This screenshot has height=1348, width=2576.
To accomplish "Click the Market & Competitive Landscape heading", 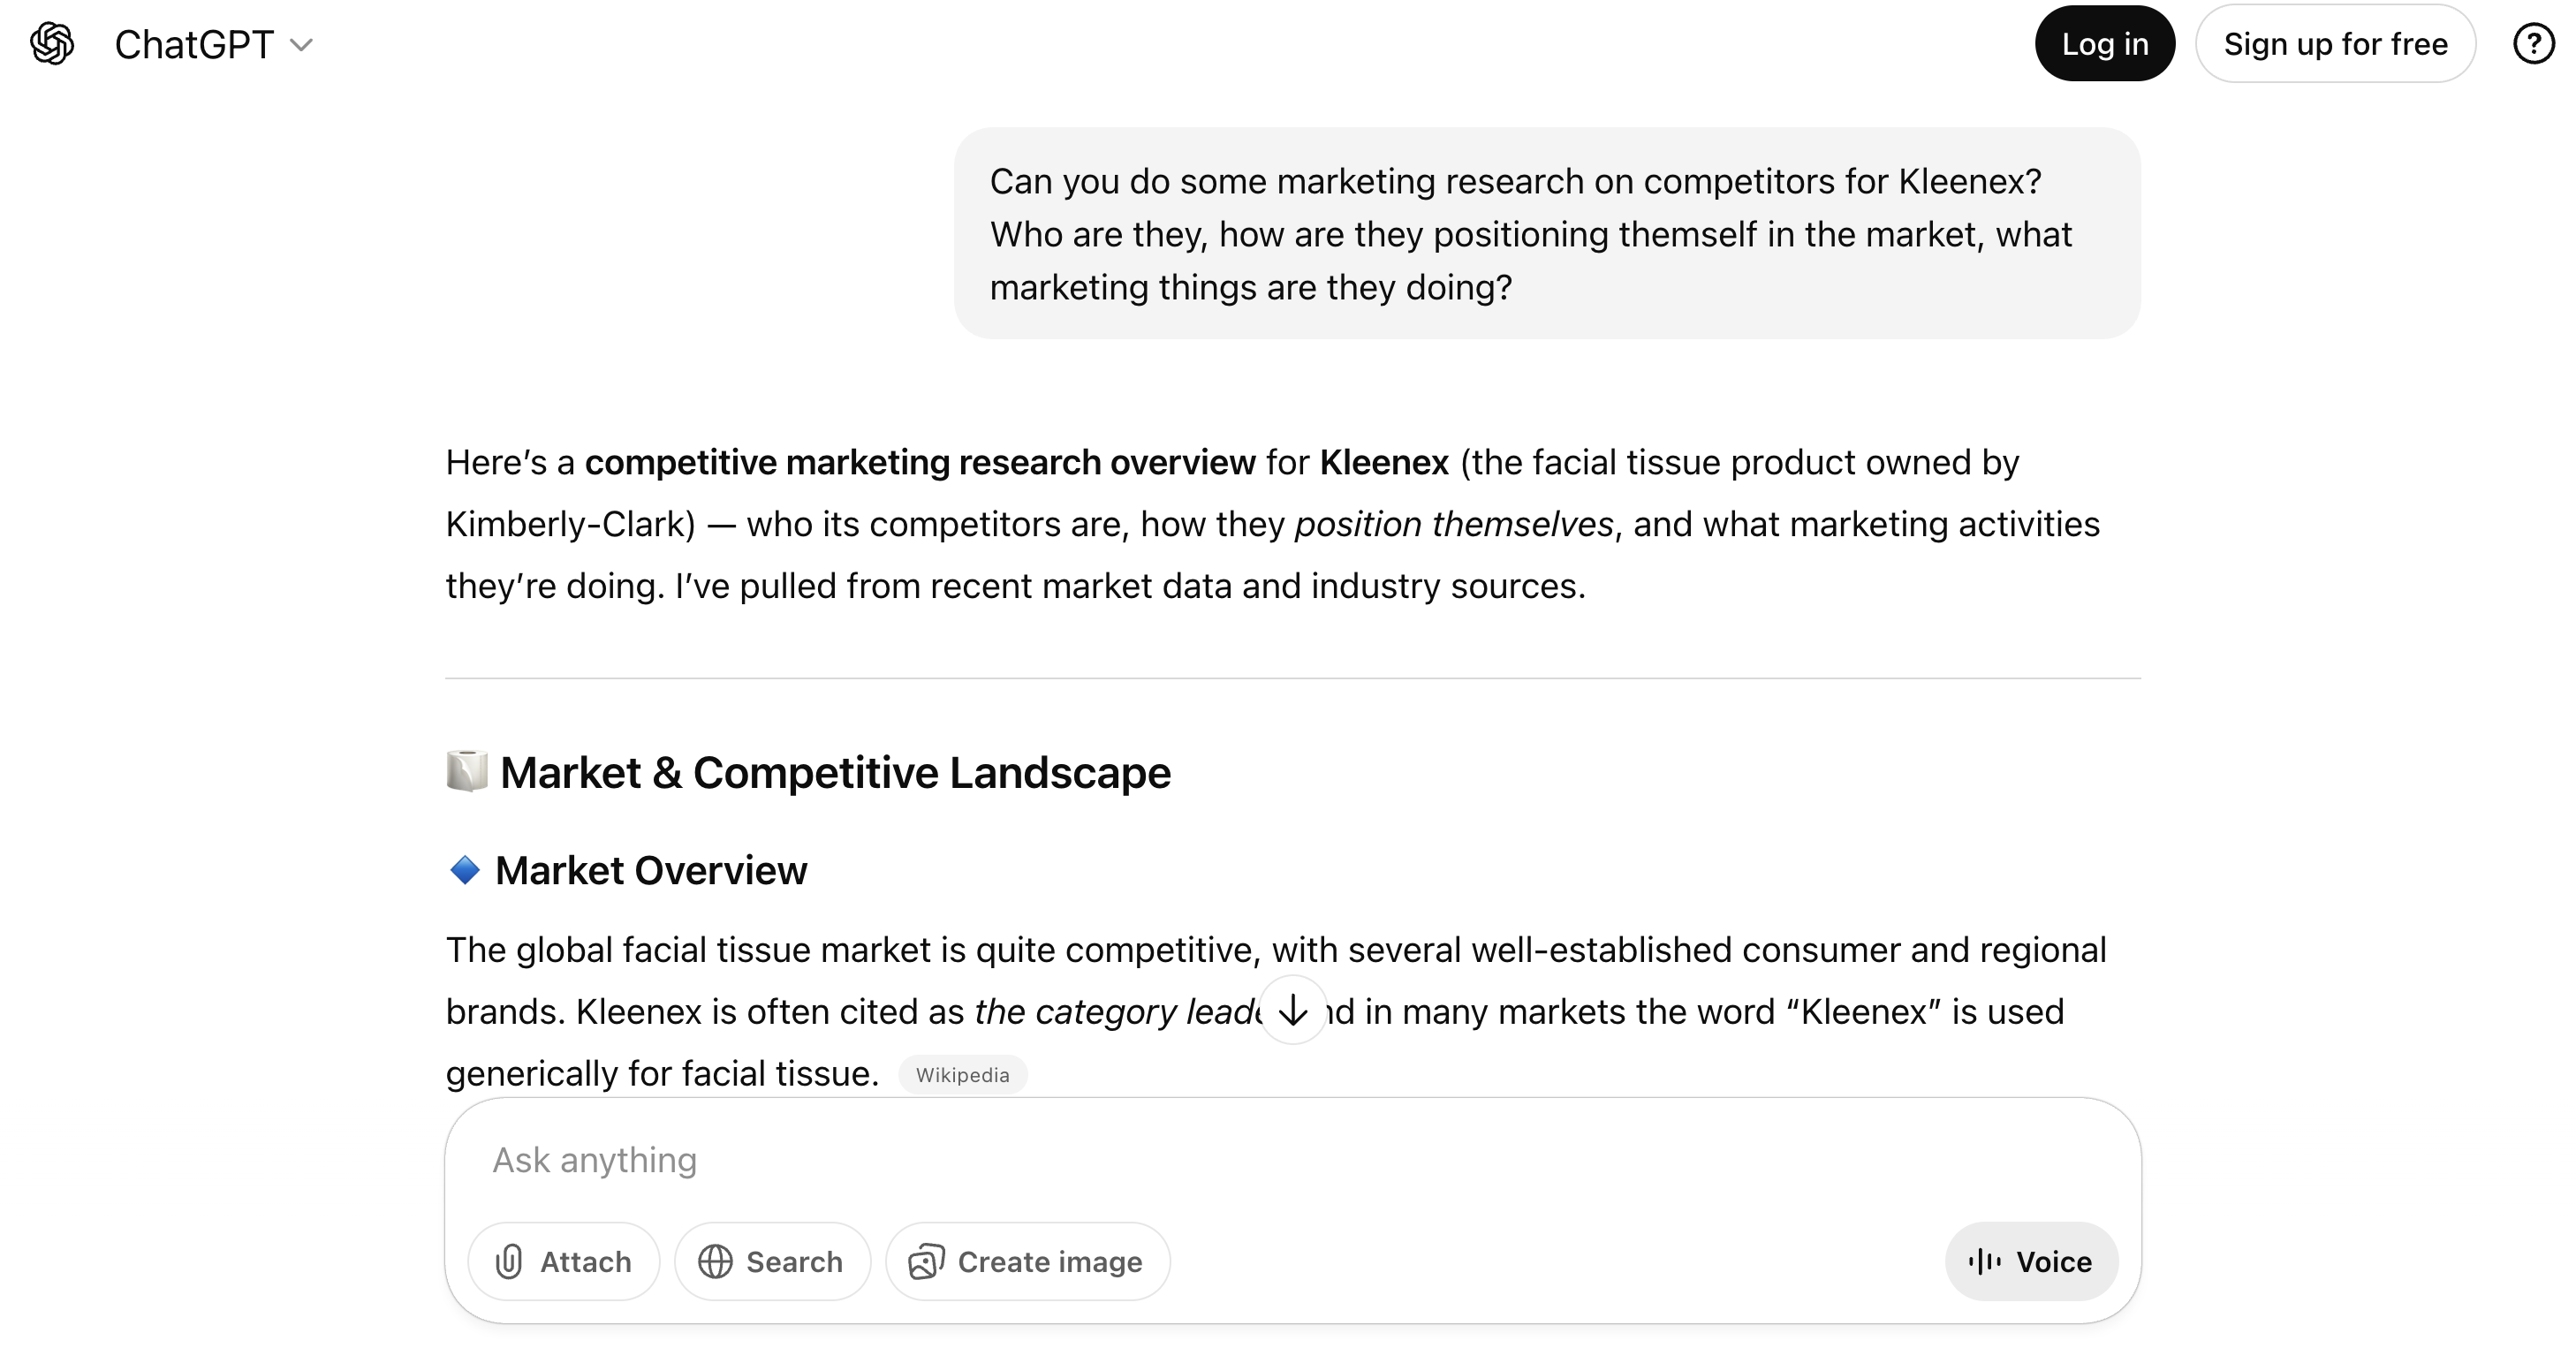I will coord(835,773).
